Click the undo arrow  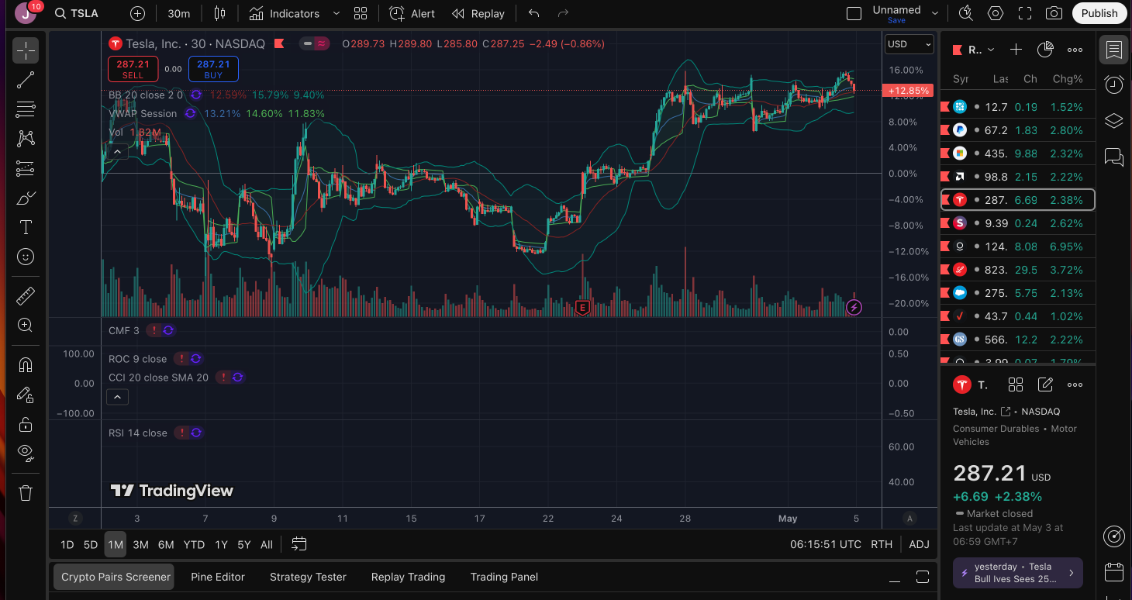534,13
